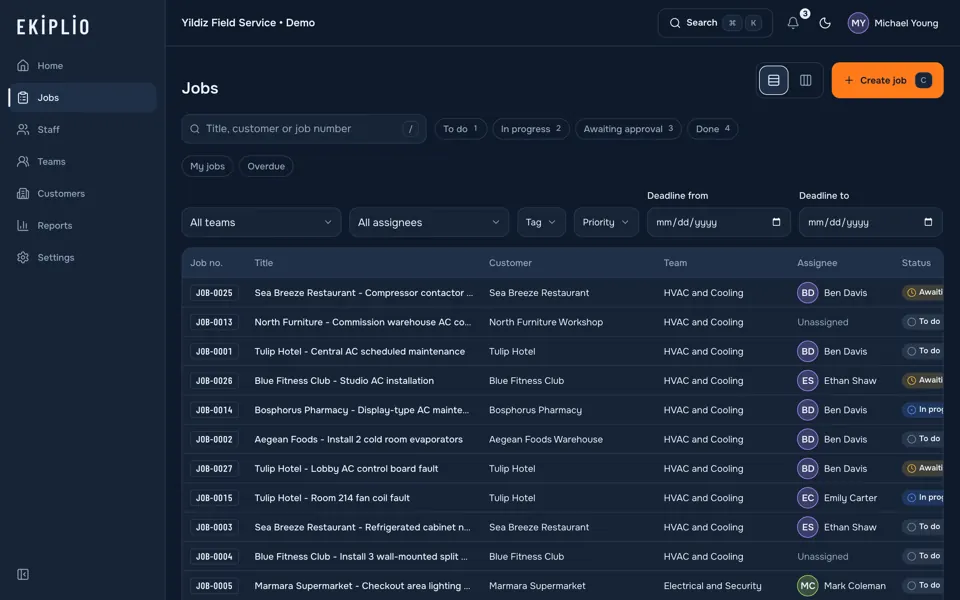Viewport: 960px width, 600px height.
Task: Toggle dark mode moon icon
Action: coord(825,23)
